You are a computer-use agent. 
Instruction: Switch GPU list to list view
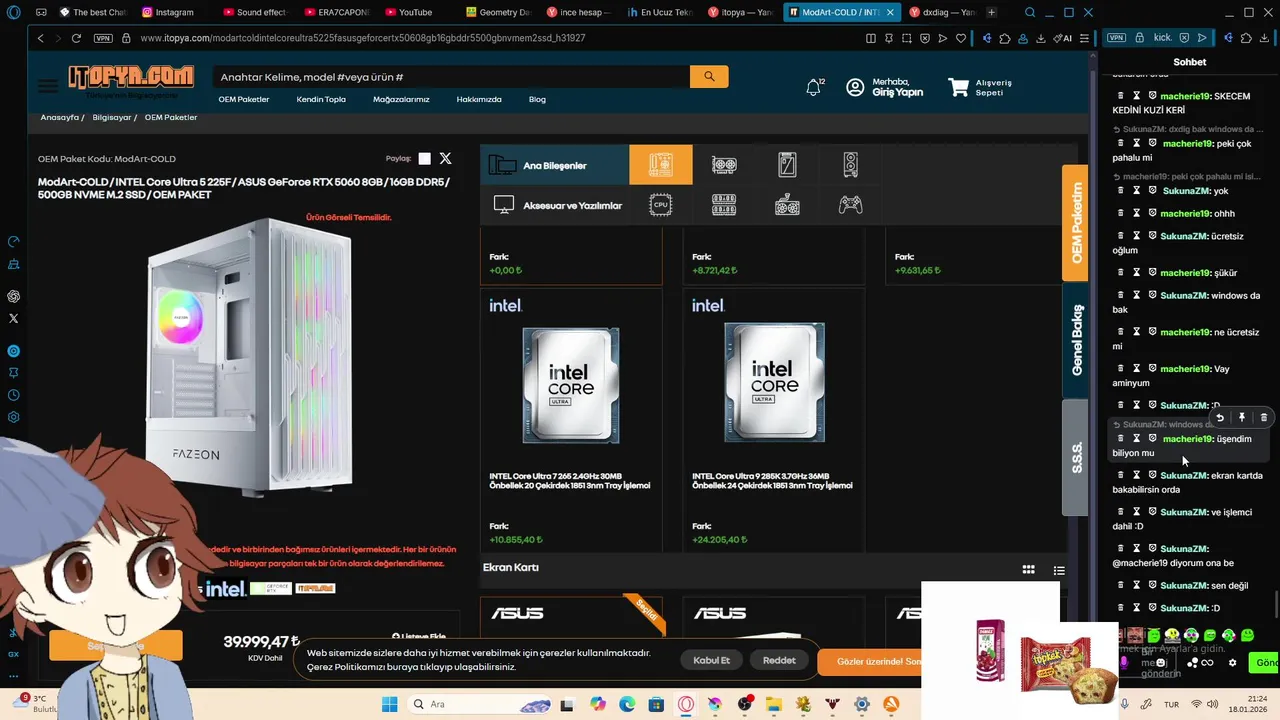(x=1059, y=570)
